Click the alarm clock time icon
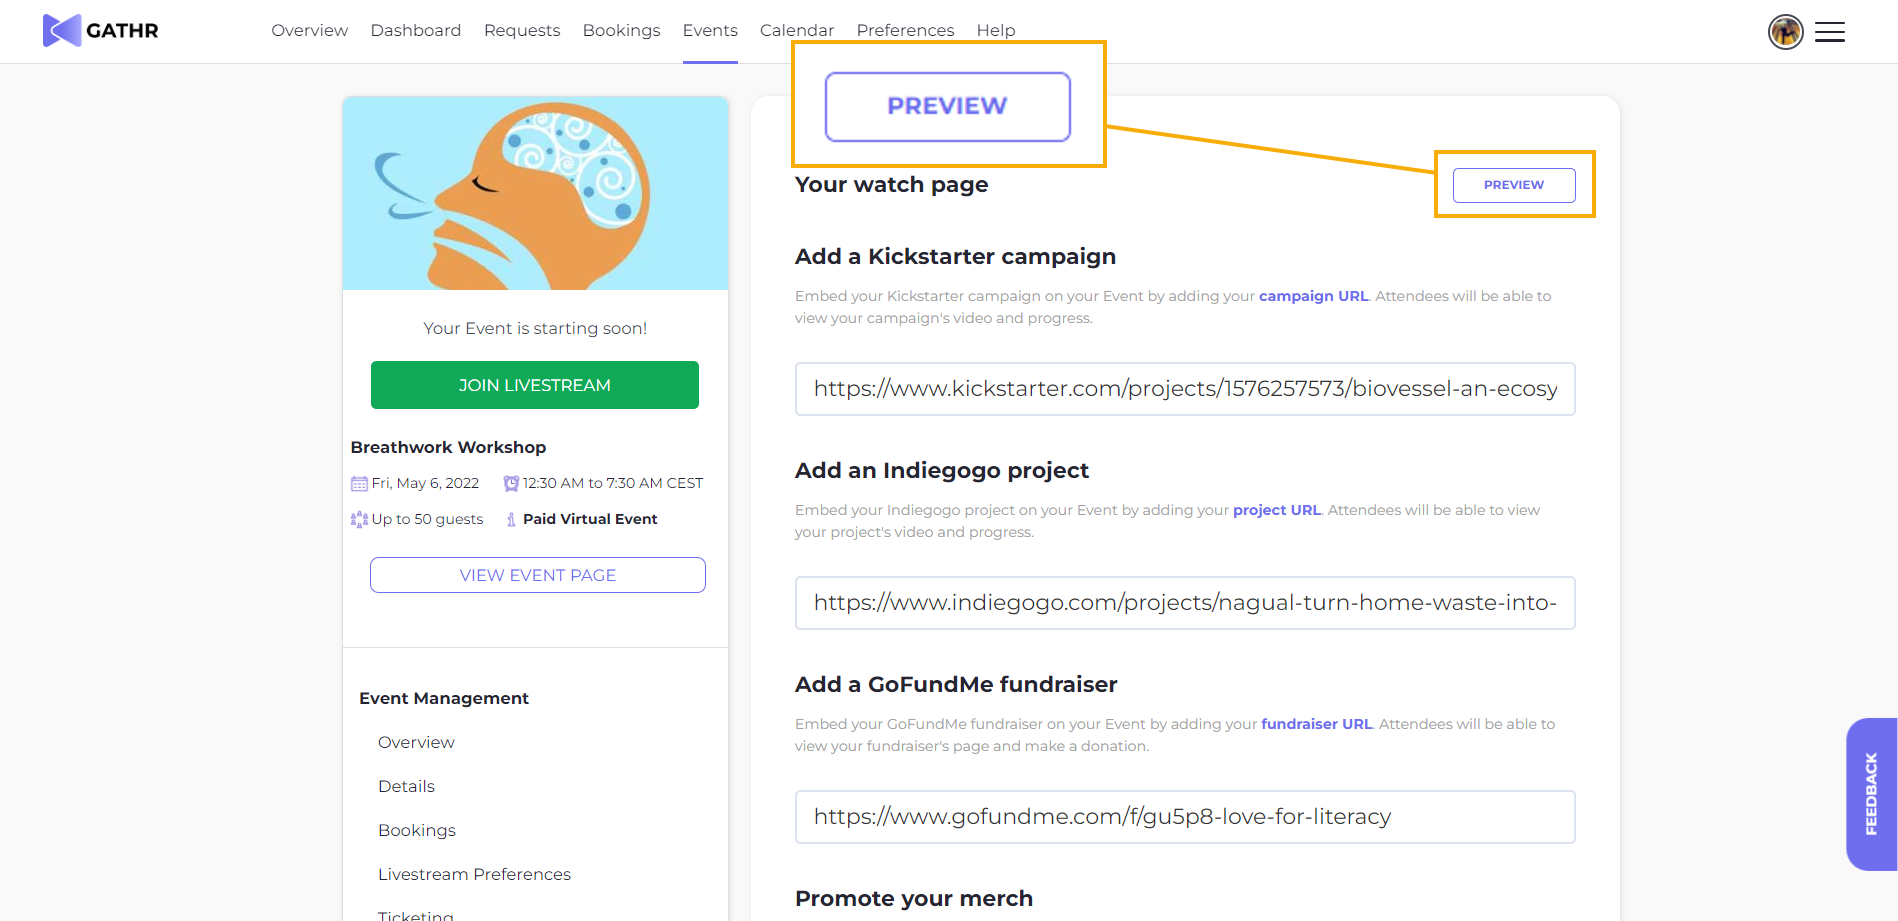 click(x=511, y=484)
